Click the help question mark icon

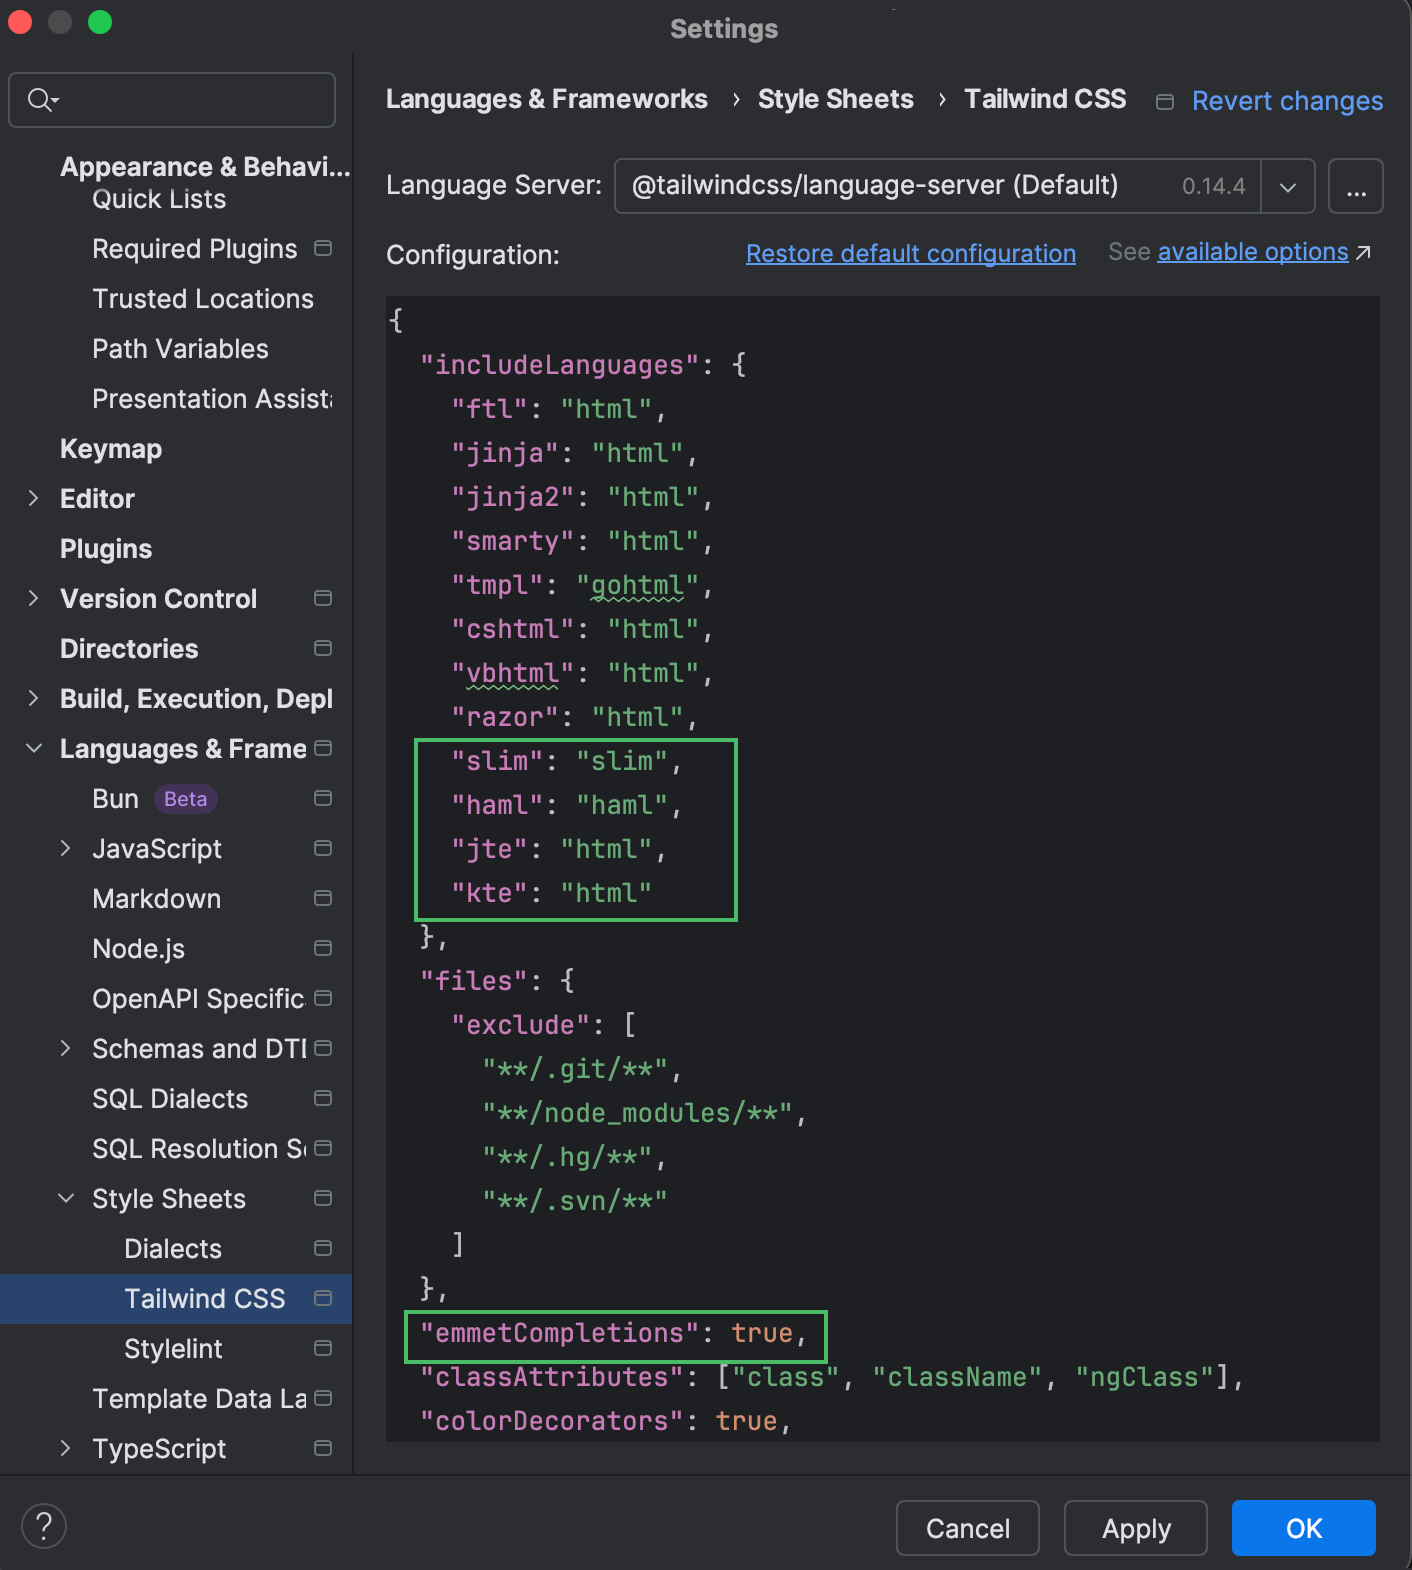[44, 1527]
